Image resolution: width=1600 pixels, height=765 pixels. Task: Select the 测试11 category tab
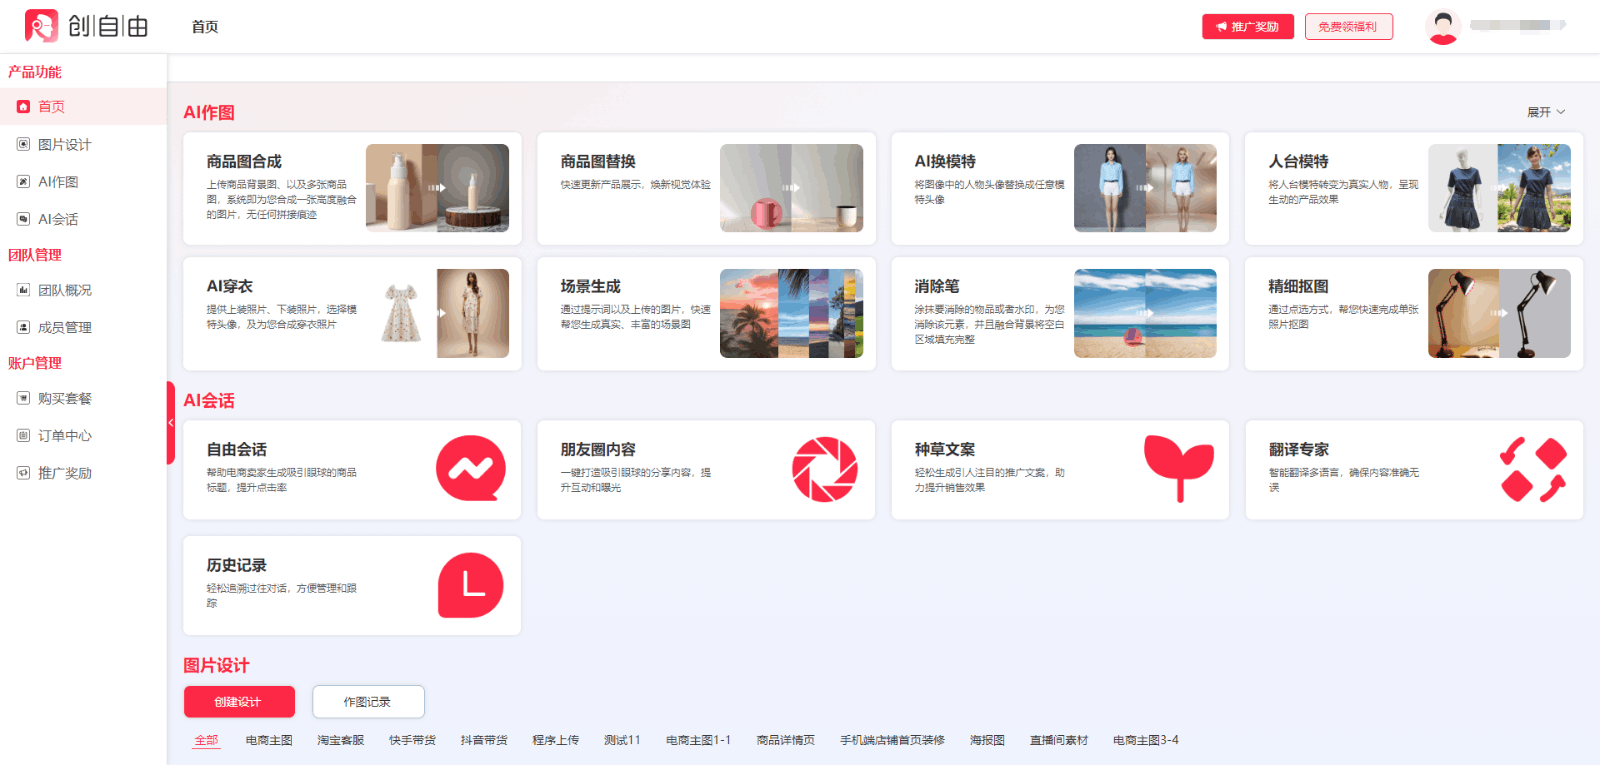[x=622, y=740]
